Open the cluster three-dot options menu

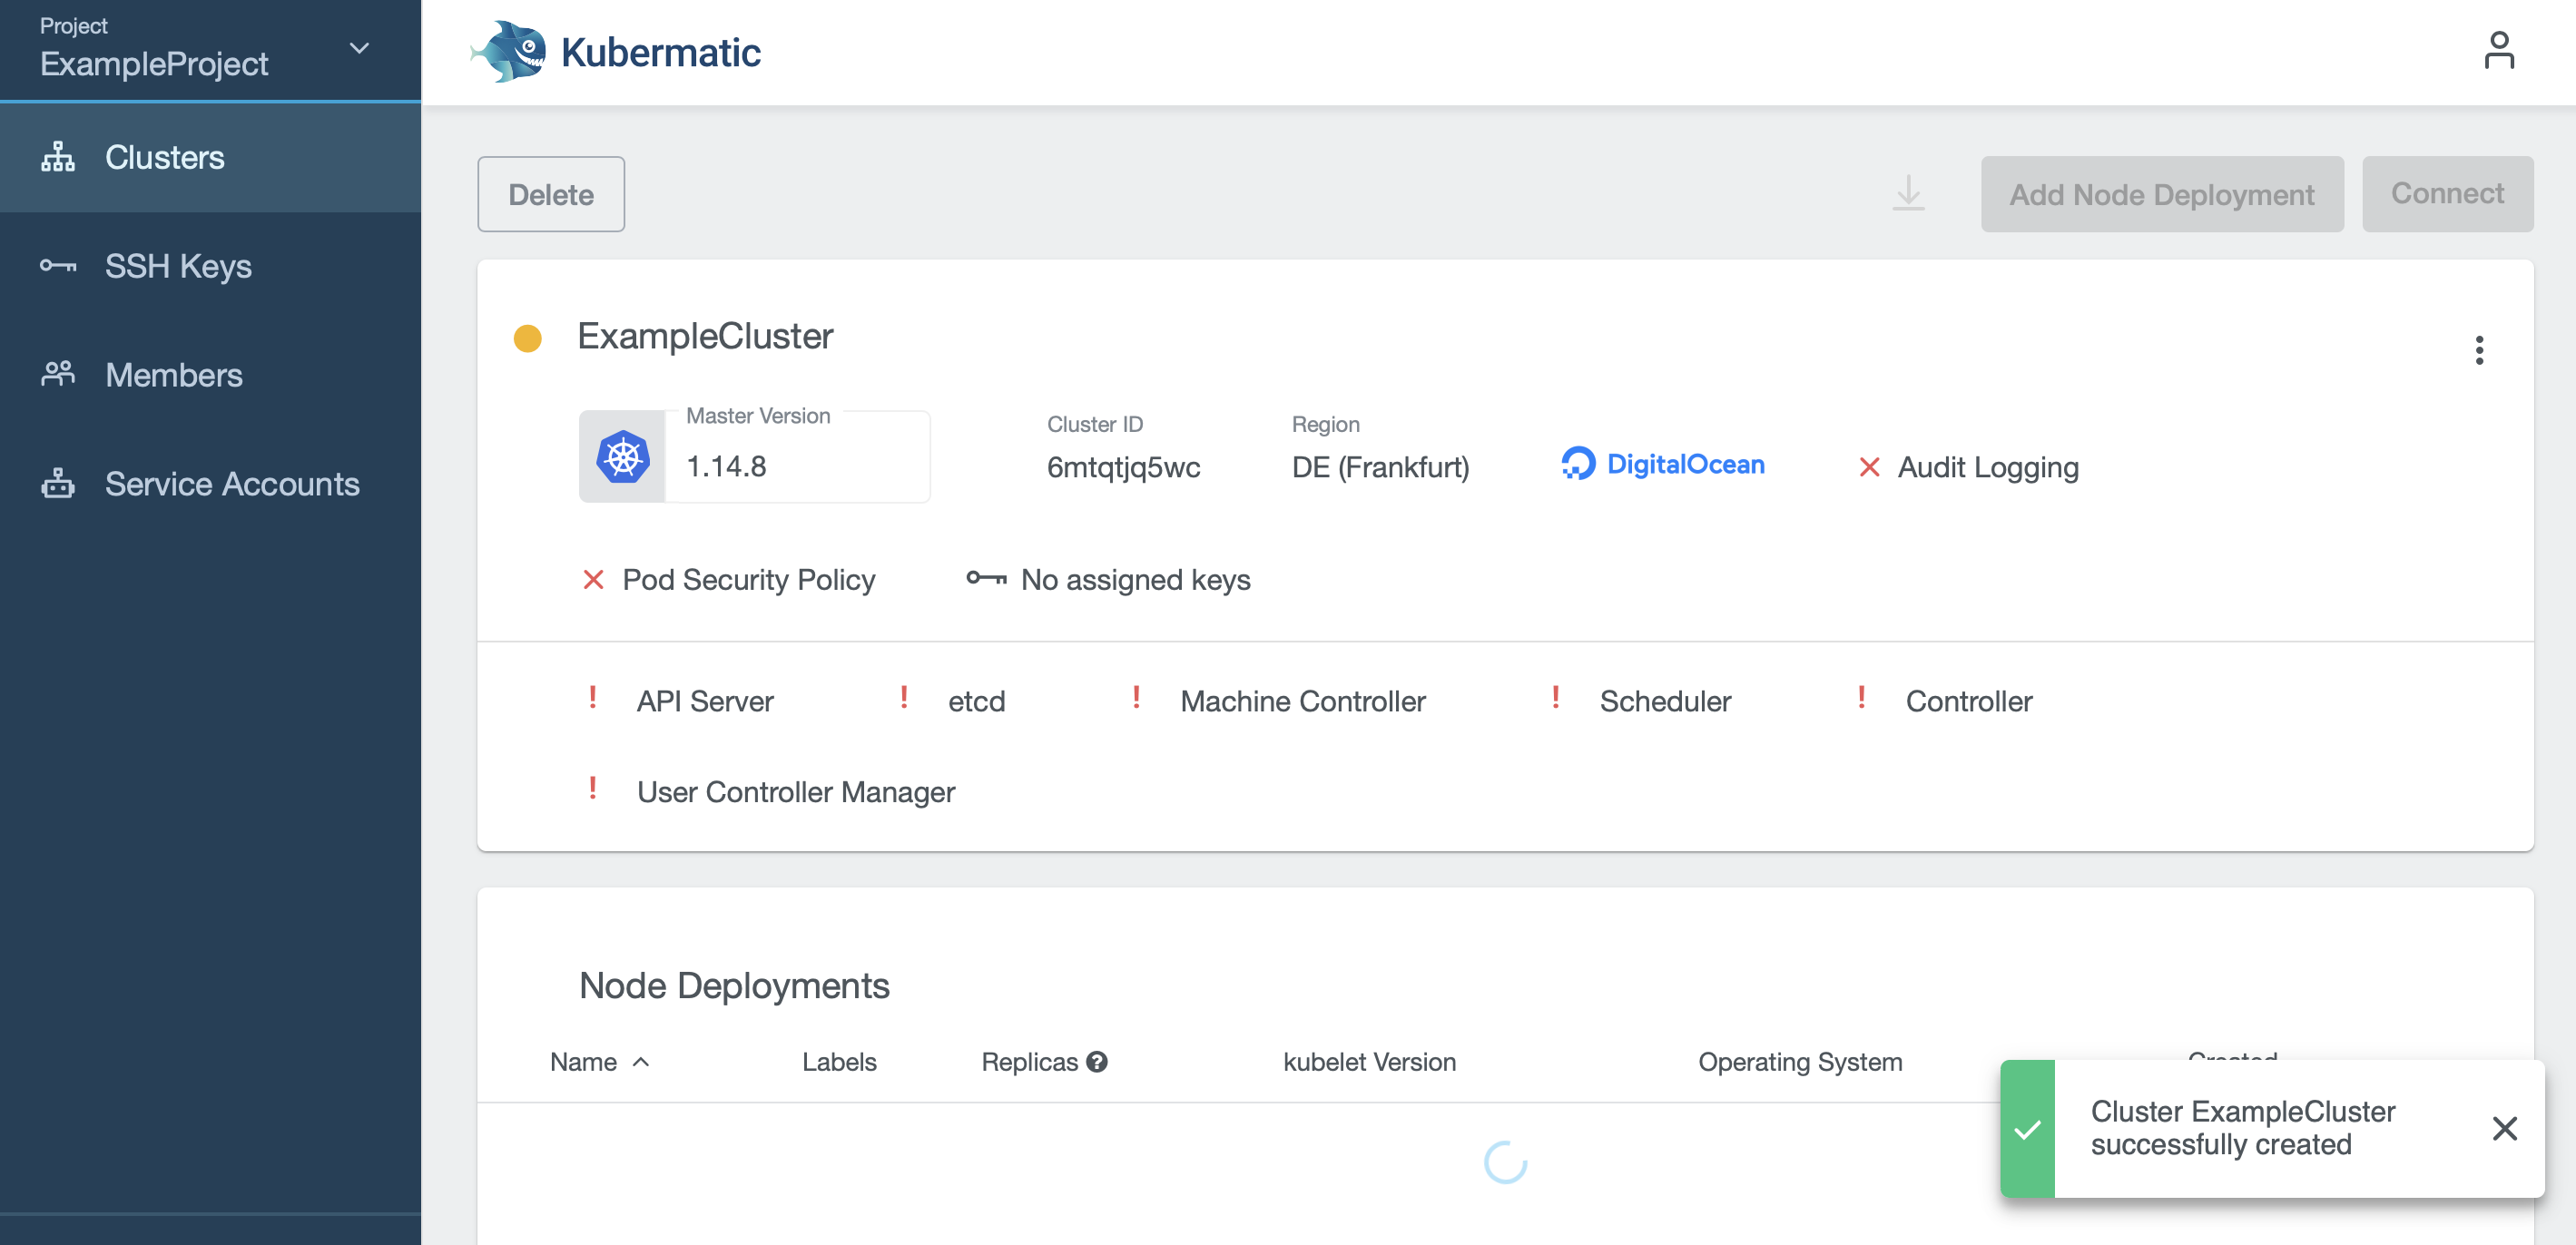(2479, 350)
